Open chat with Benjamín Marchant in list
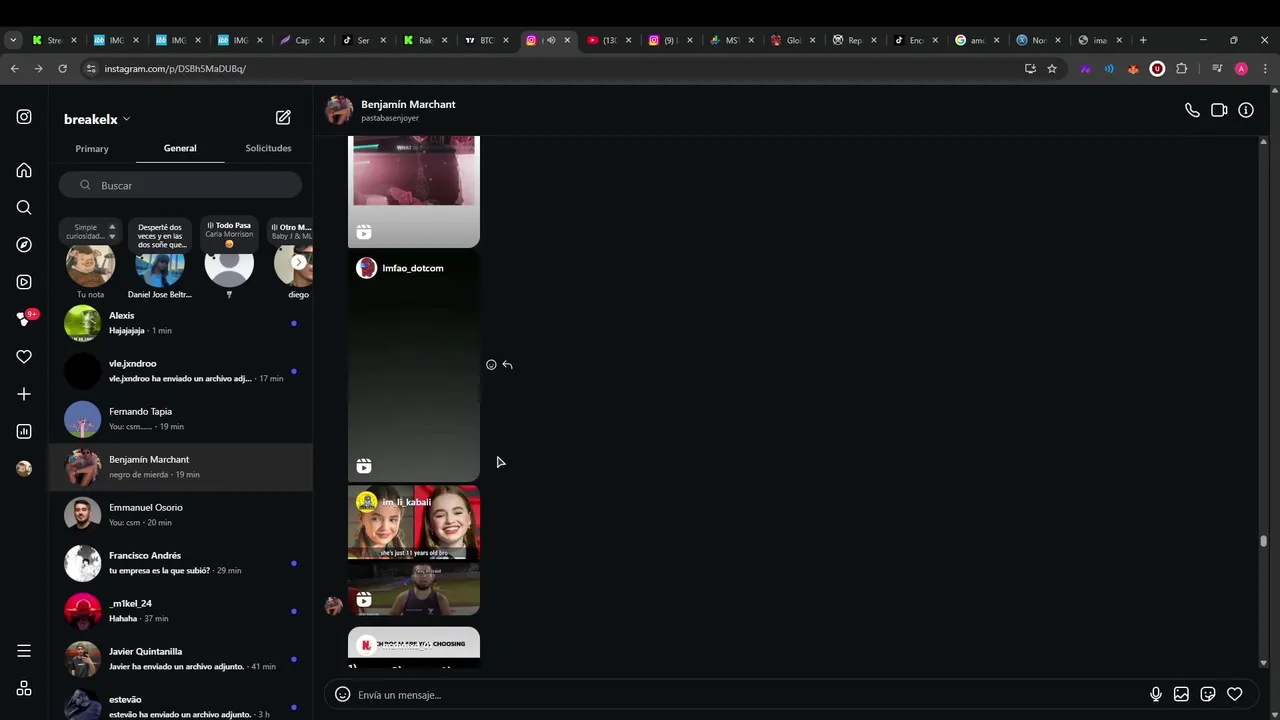This screenshot has width=1280, height=720. (x=180, y=467)
